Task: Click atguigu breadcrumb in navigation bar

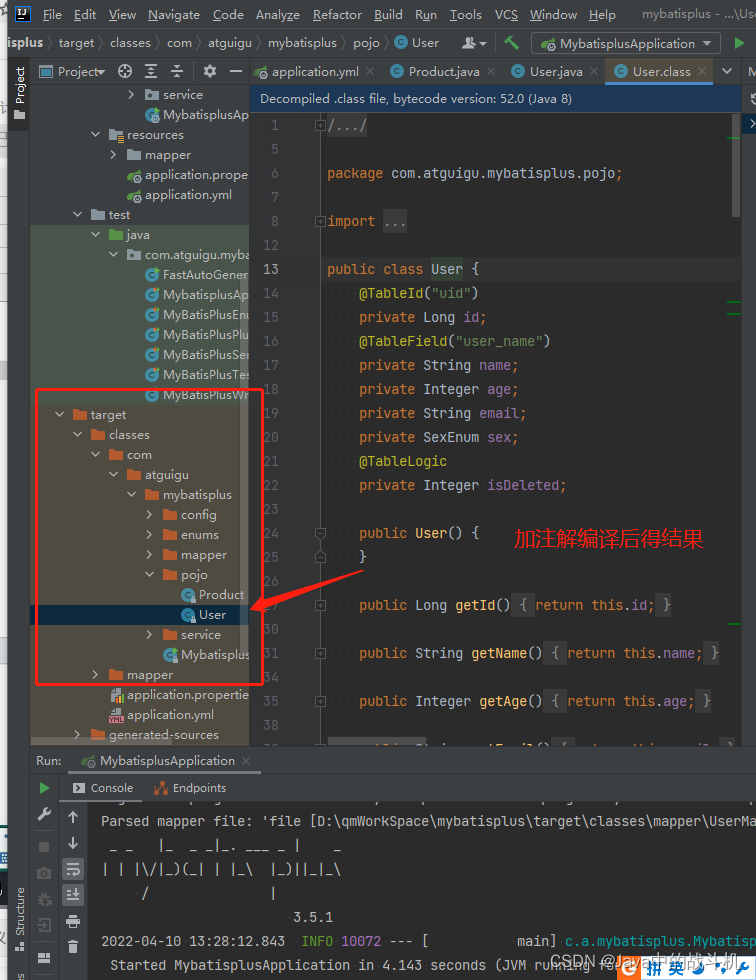Action: pyautogui.click(x=229, y=43)
